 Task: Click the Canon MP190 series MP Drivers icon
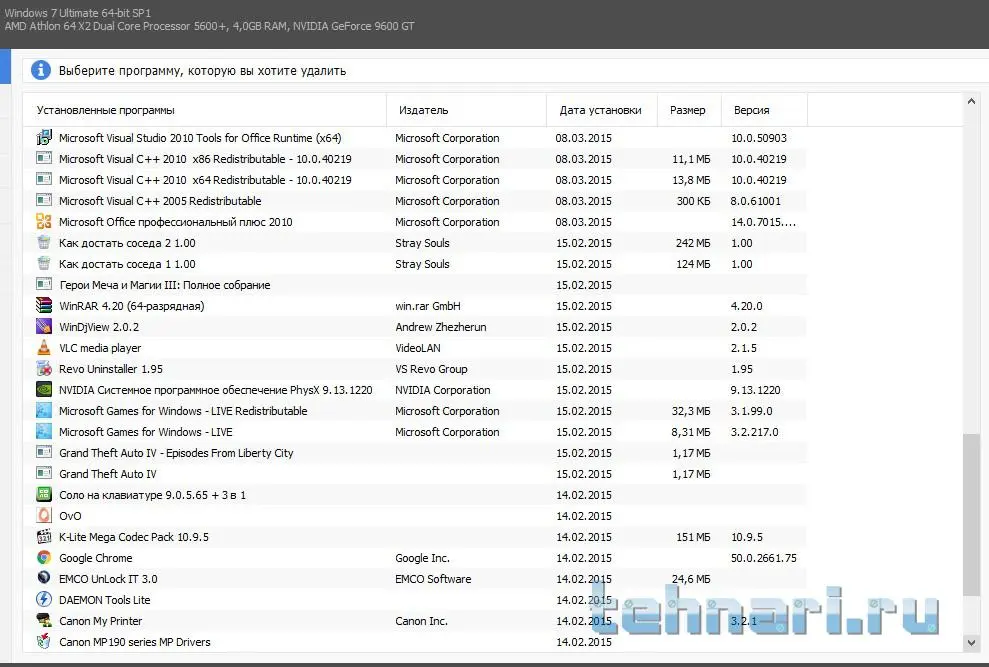tap(44, 641)
